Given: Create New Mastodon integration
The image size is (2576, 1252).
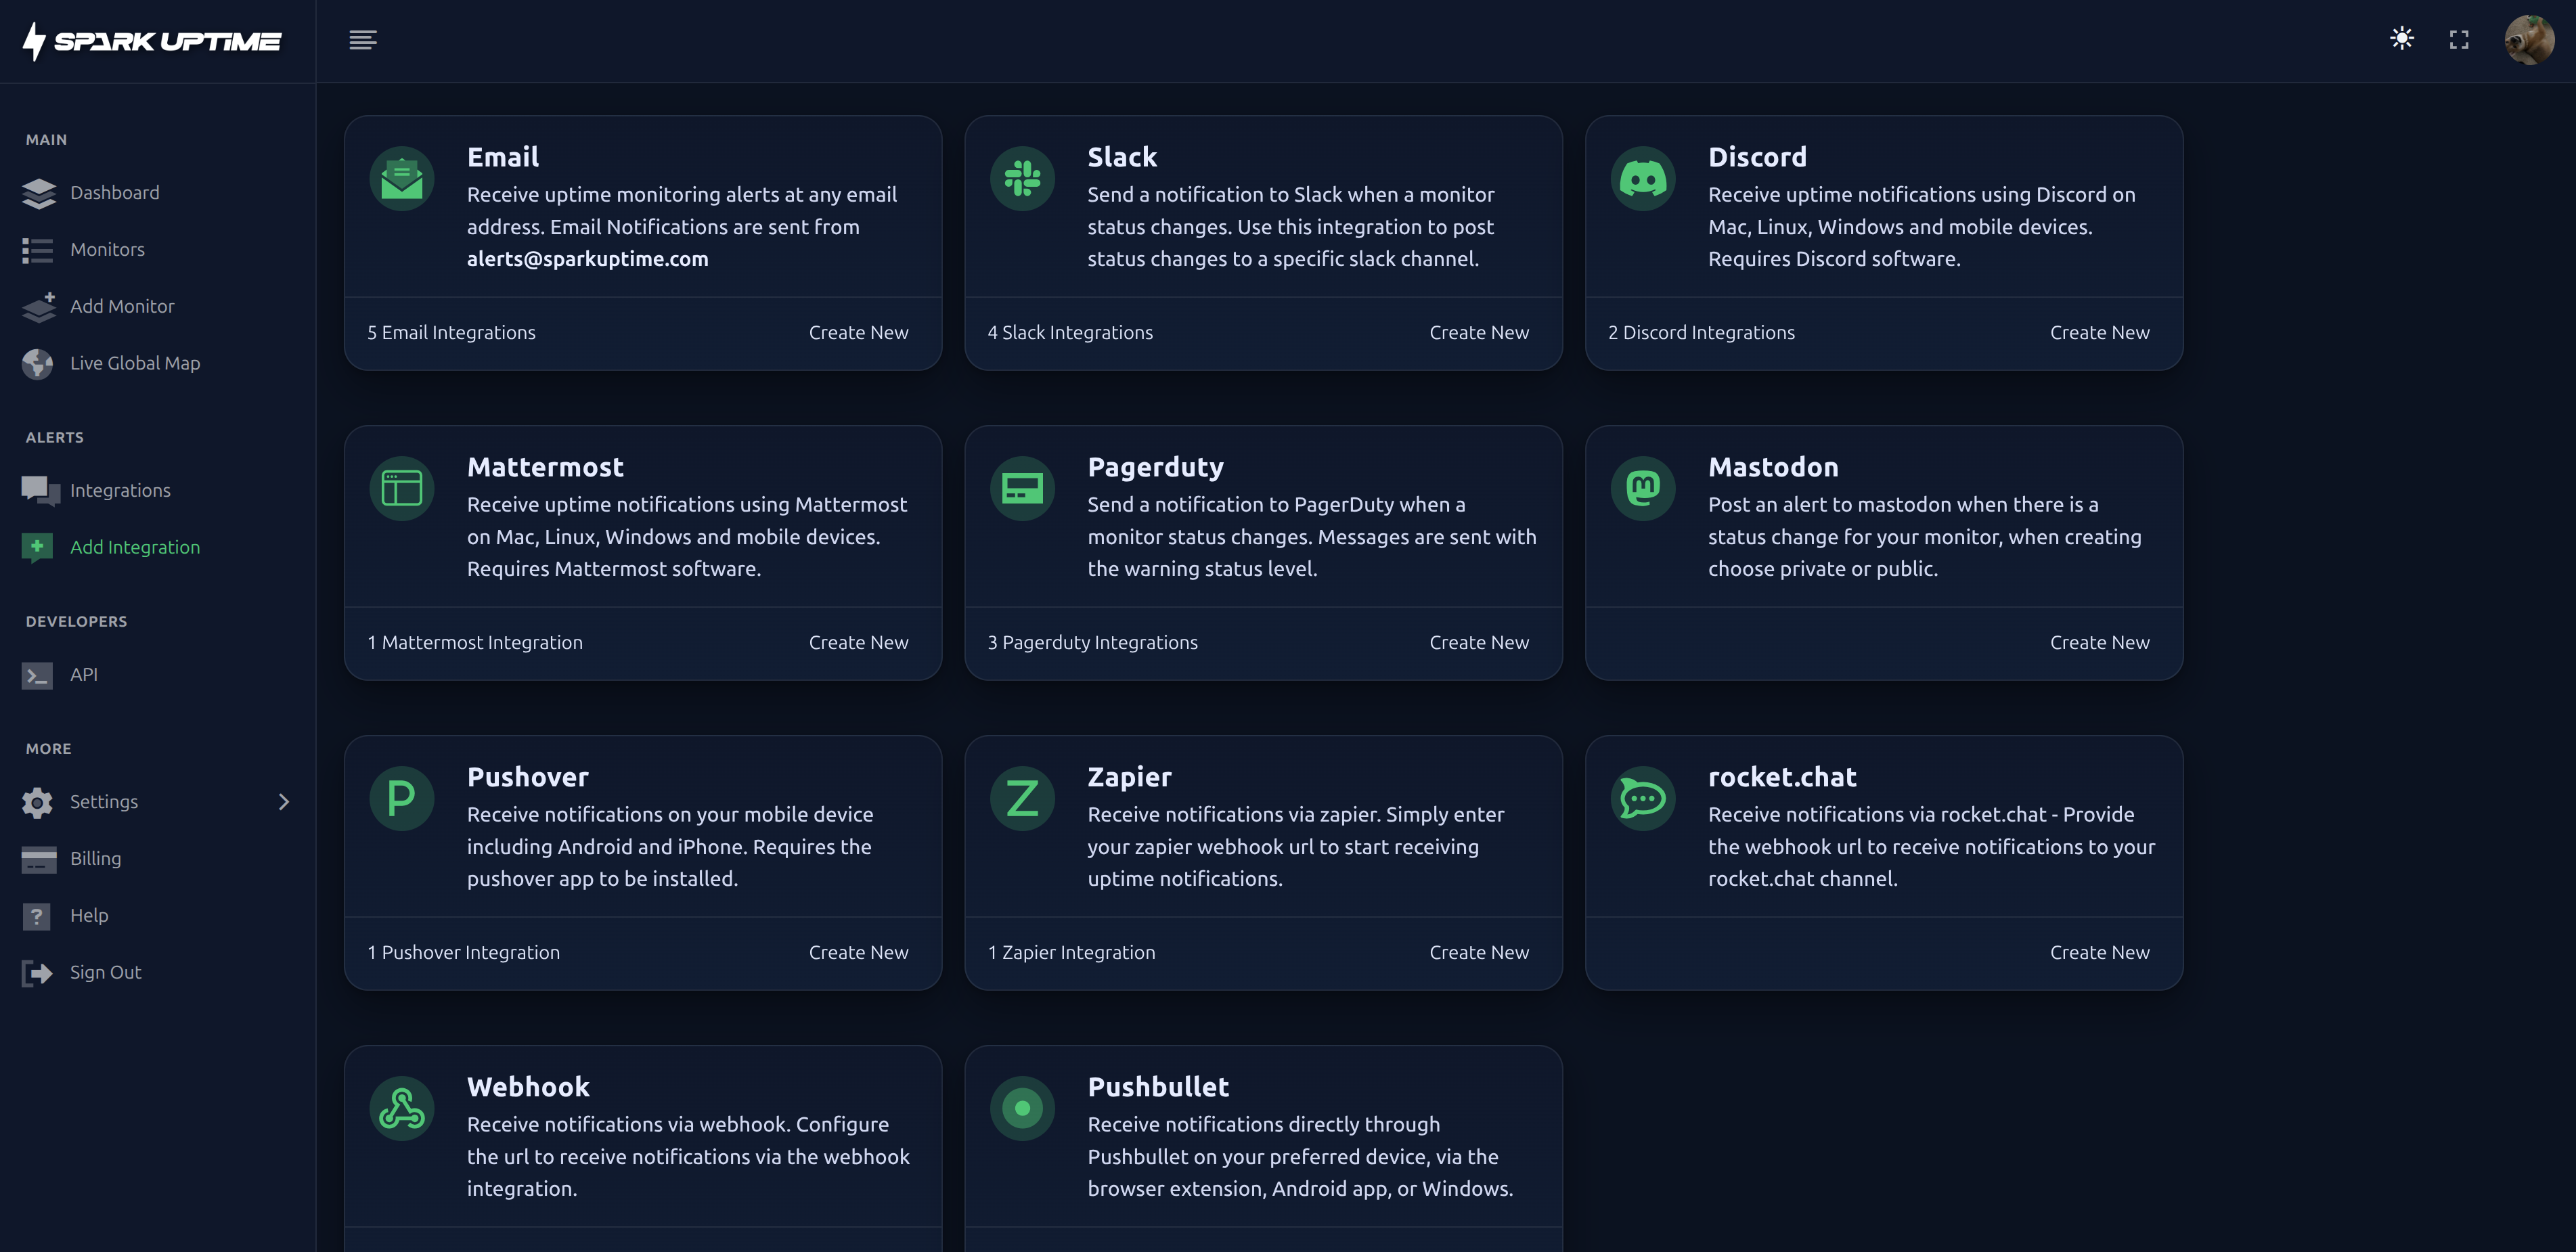Looking at the screenshot, I should [2099, 643].
